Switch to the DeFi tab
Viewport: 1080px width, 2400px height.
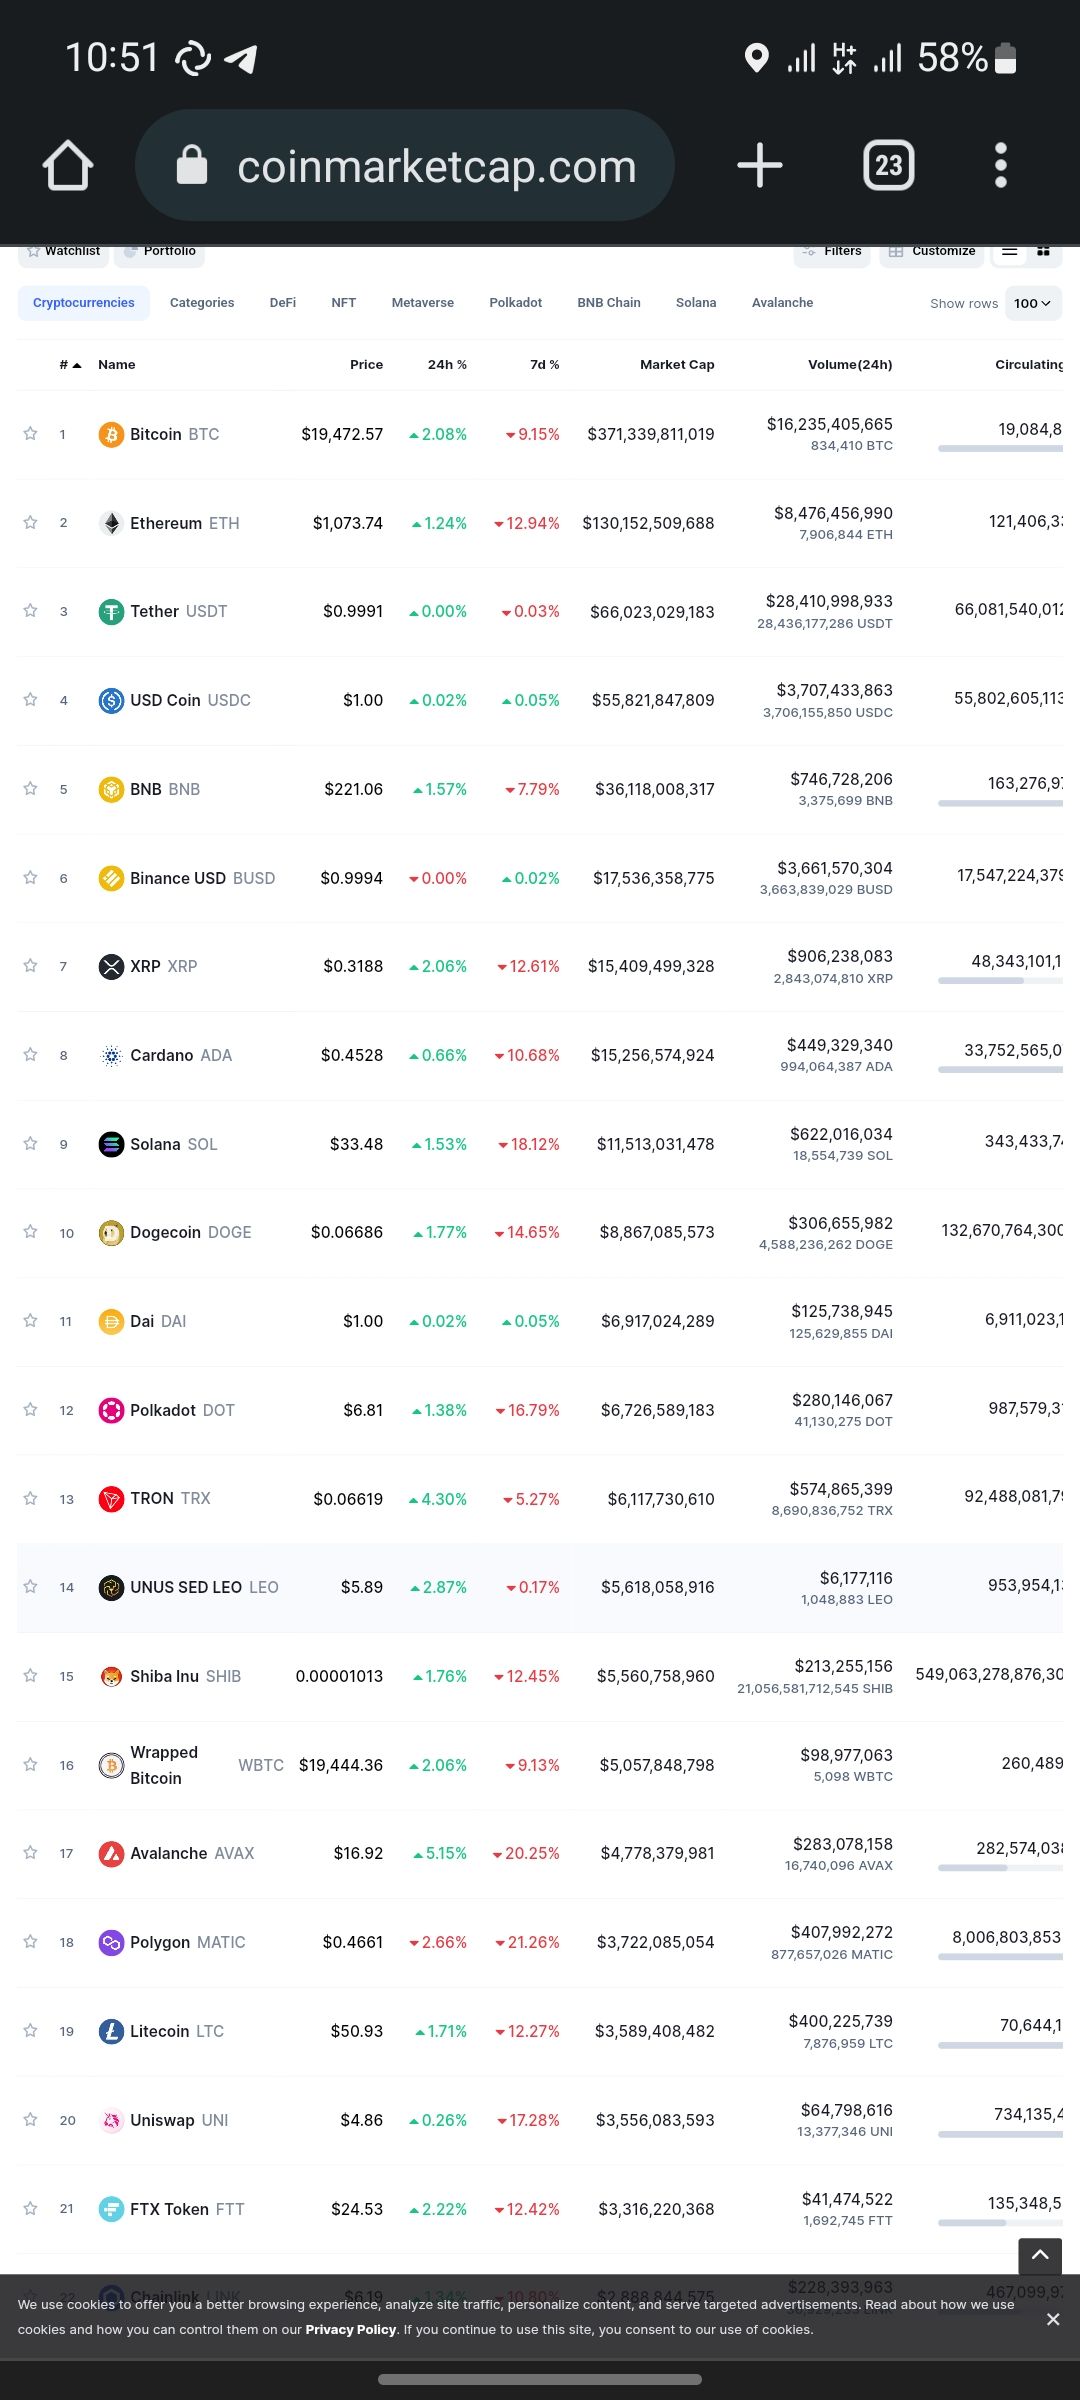click(x=282, y=303)
